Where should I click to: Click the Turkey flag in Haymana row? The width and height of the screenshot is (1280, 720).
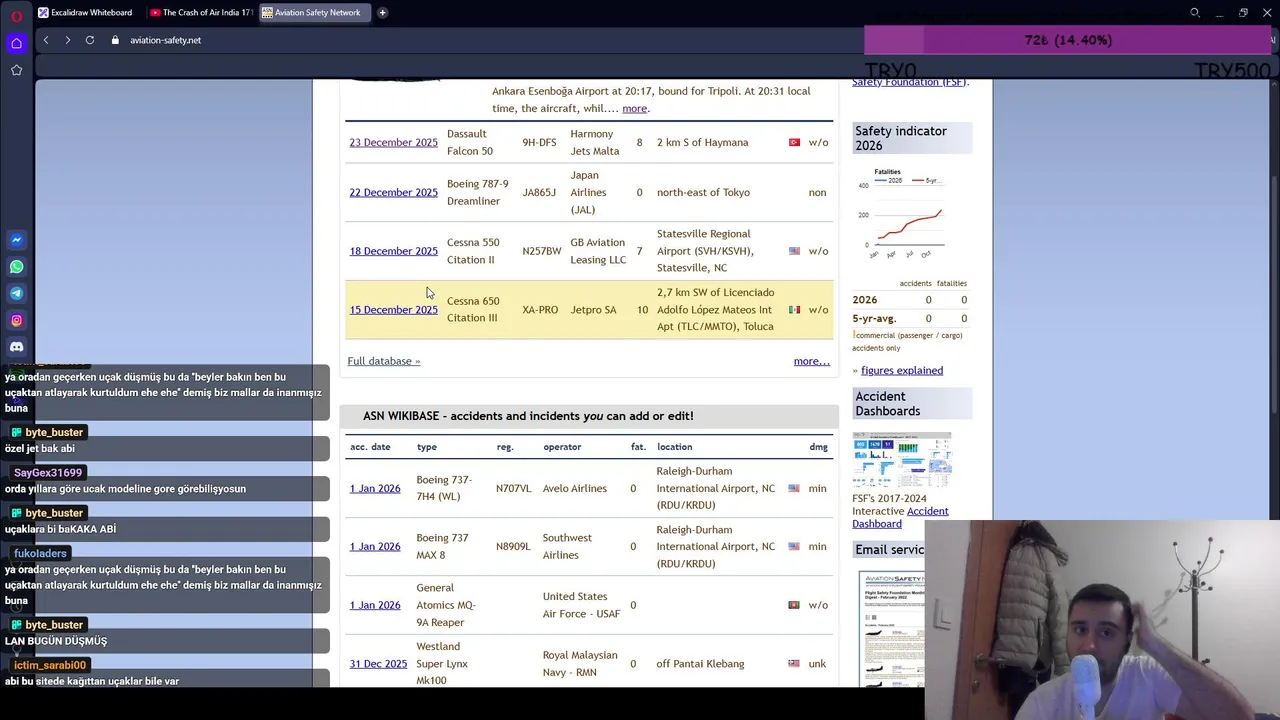[x=794, y=142]
